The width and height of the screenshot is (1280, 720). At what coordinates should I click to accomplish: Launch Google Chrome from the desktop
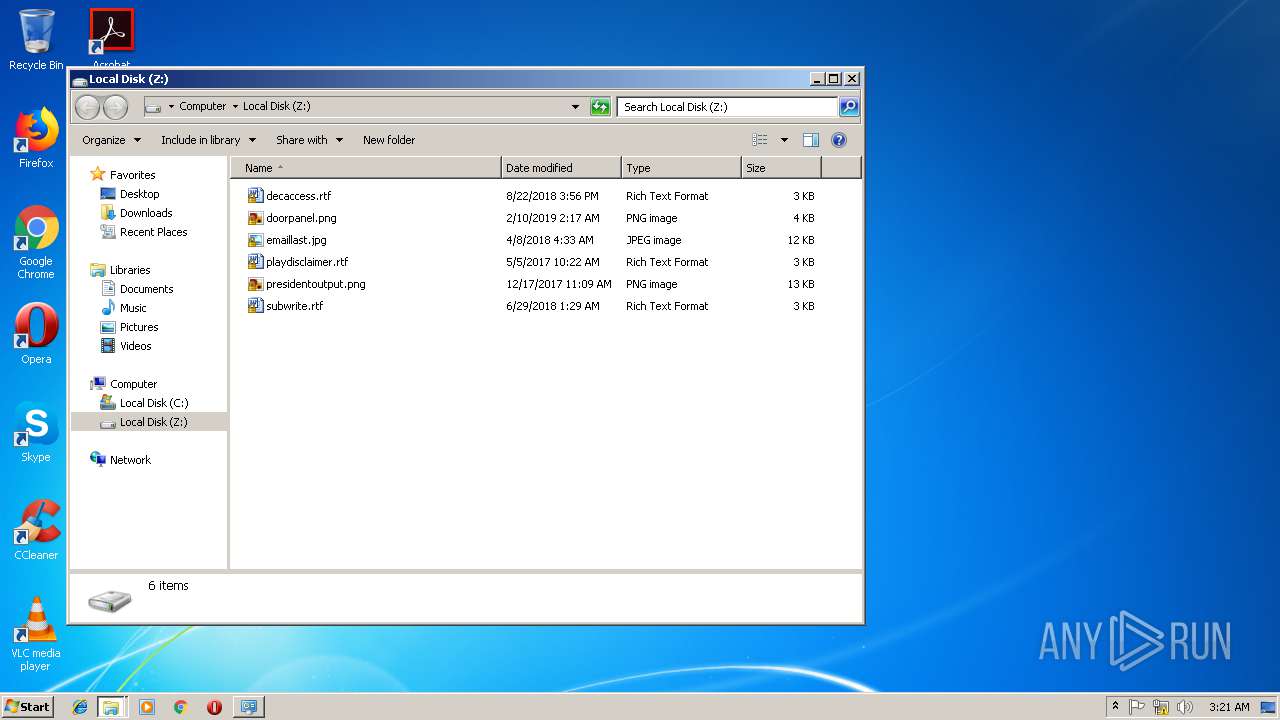point(36,242)
